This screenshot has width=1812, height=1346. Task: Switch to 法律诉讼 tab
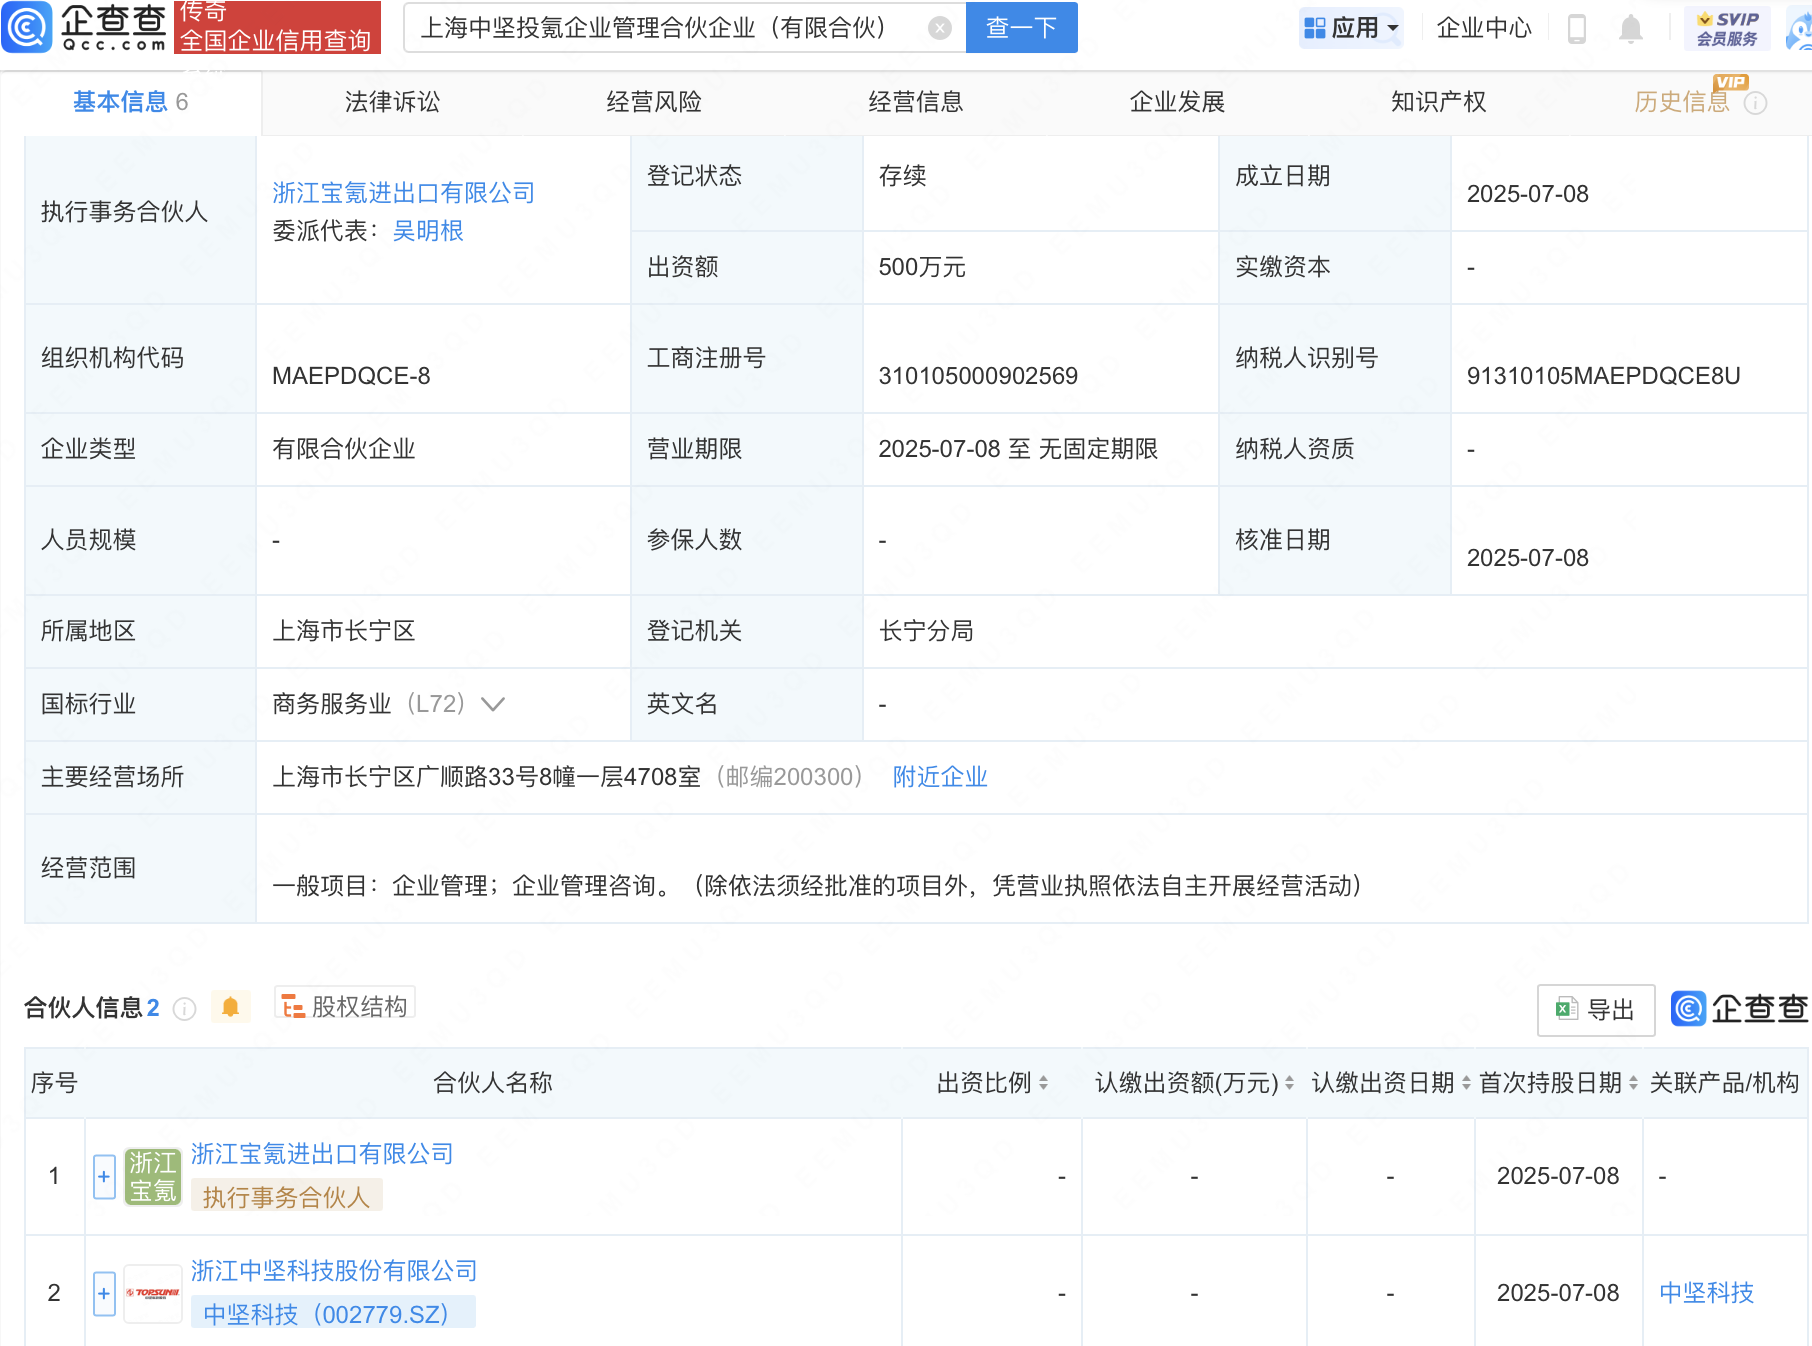coord(392,102)
